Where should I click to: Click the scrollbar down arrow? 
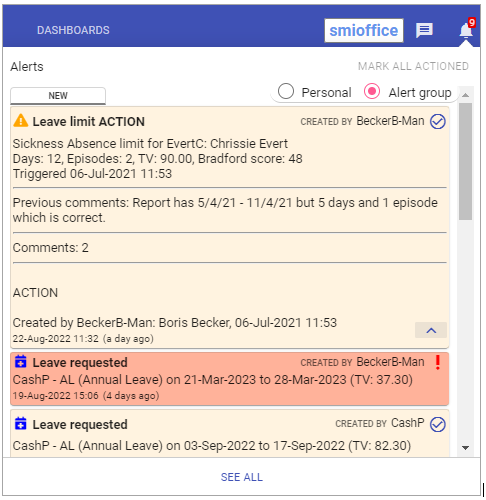[x=466, y=448]
